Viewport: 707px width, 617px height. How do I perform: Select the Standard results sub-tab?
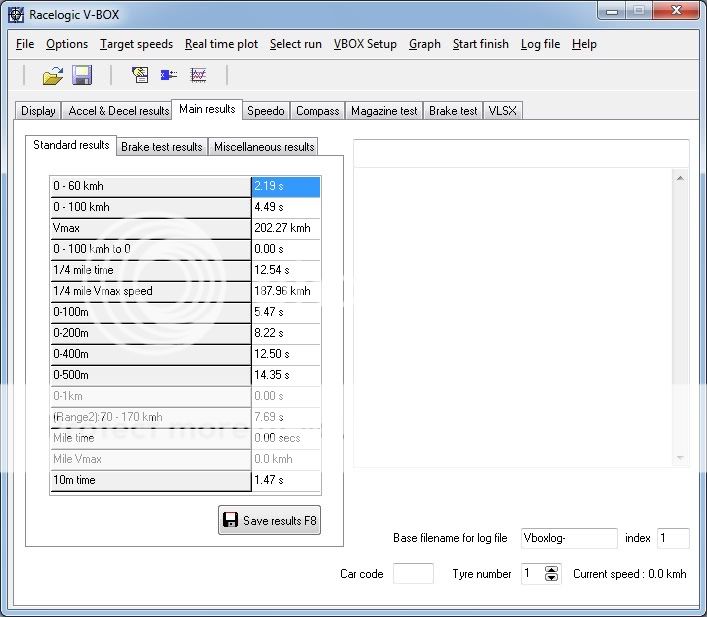(71, 145)
